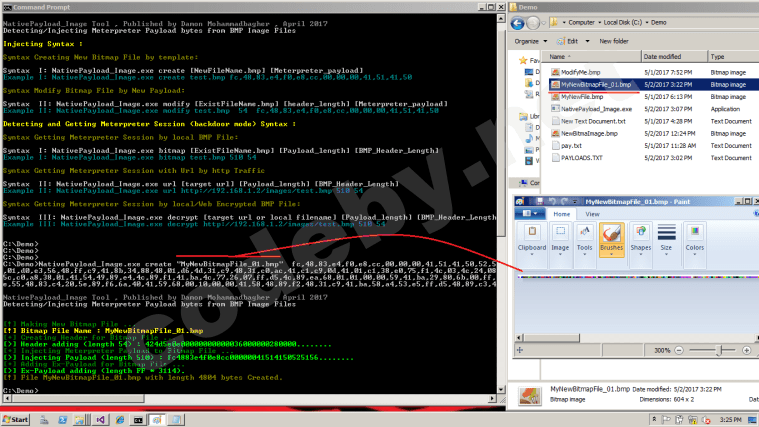
Task: Expand Brushes dropdown arrow in Paint
Action: click(611, 255)
